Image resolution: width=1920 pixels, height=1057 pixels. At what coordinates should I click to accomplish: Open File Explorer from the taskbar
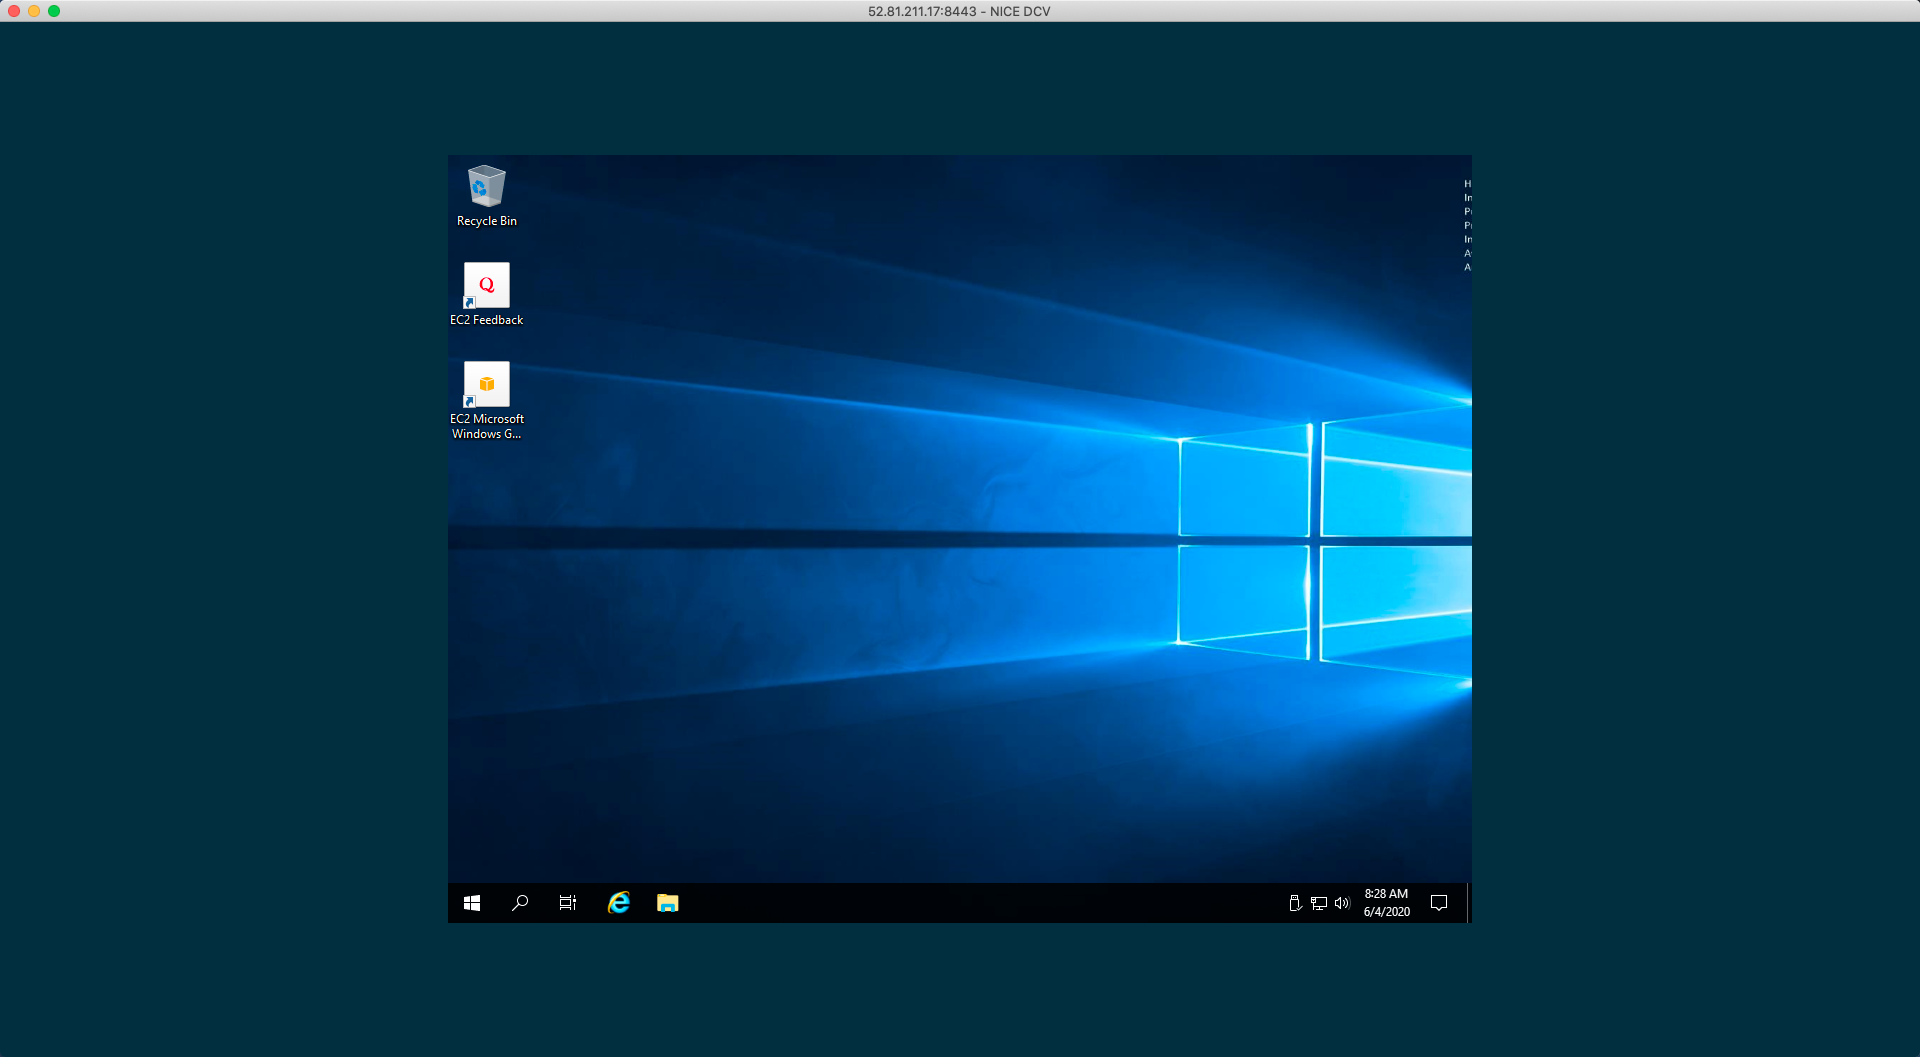point(667,903)
